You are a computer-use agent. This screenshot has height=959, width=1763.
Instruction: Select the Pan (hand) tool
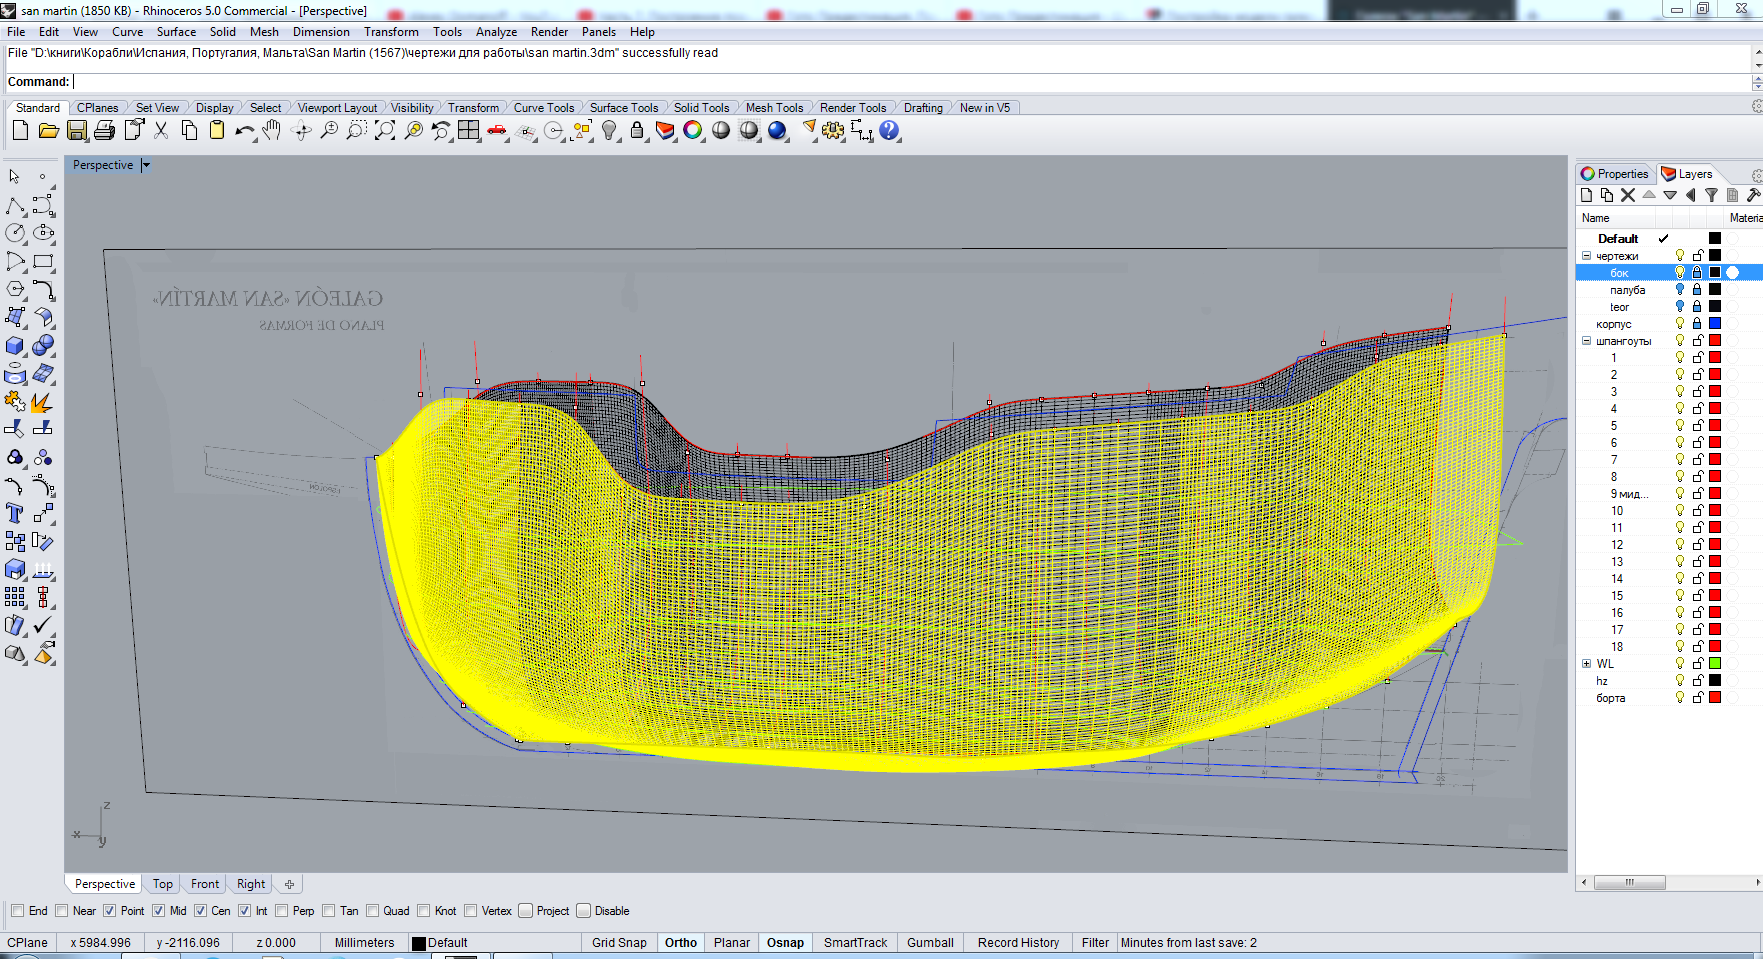pos(272,131)
